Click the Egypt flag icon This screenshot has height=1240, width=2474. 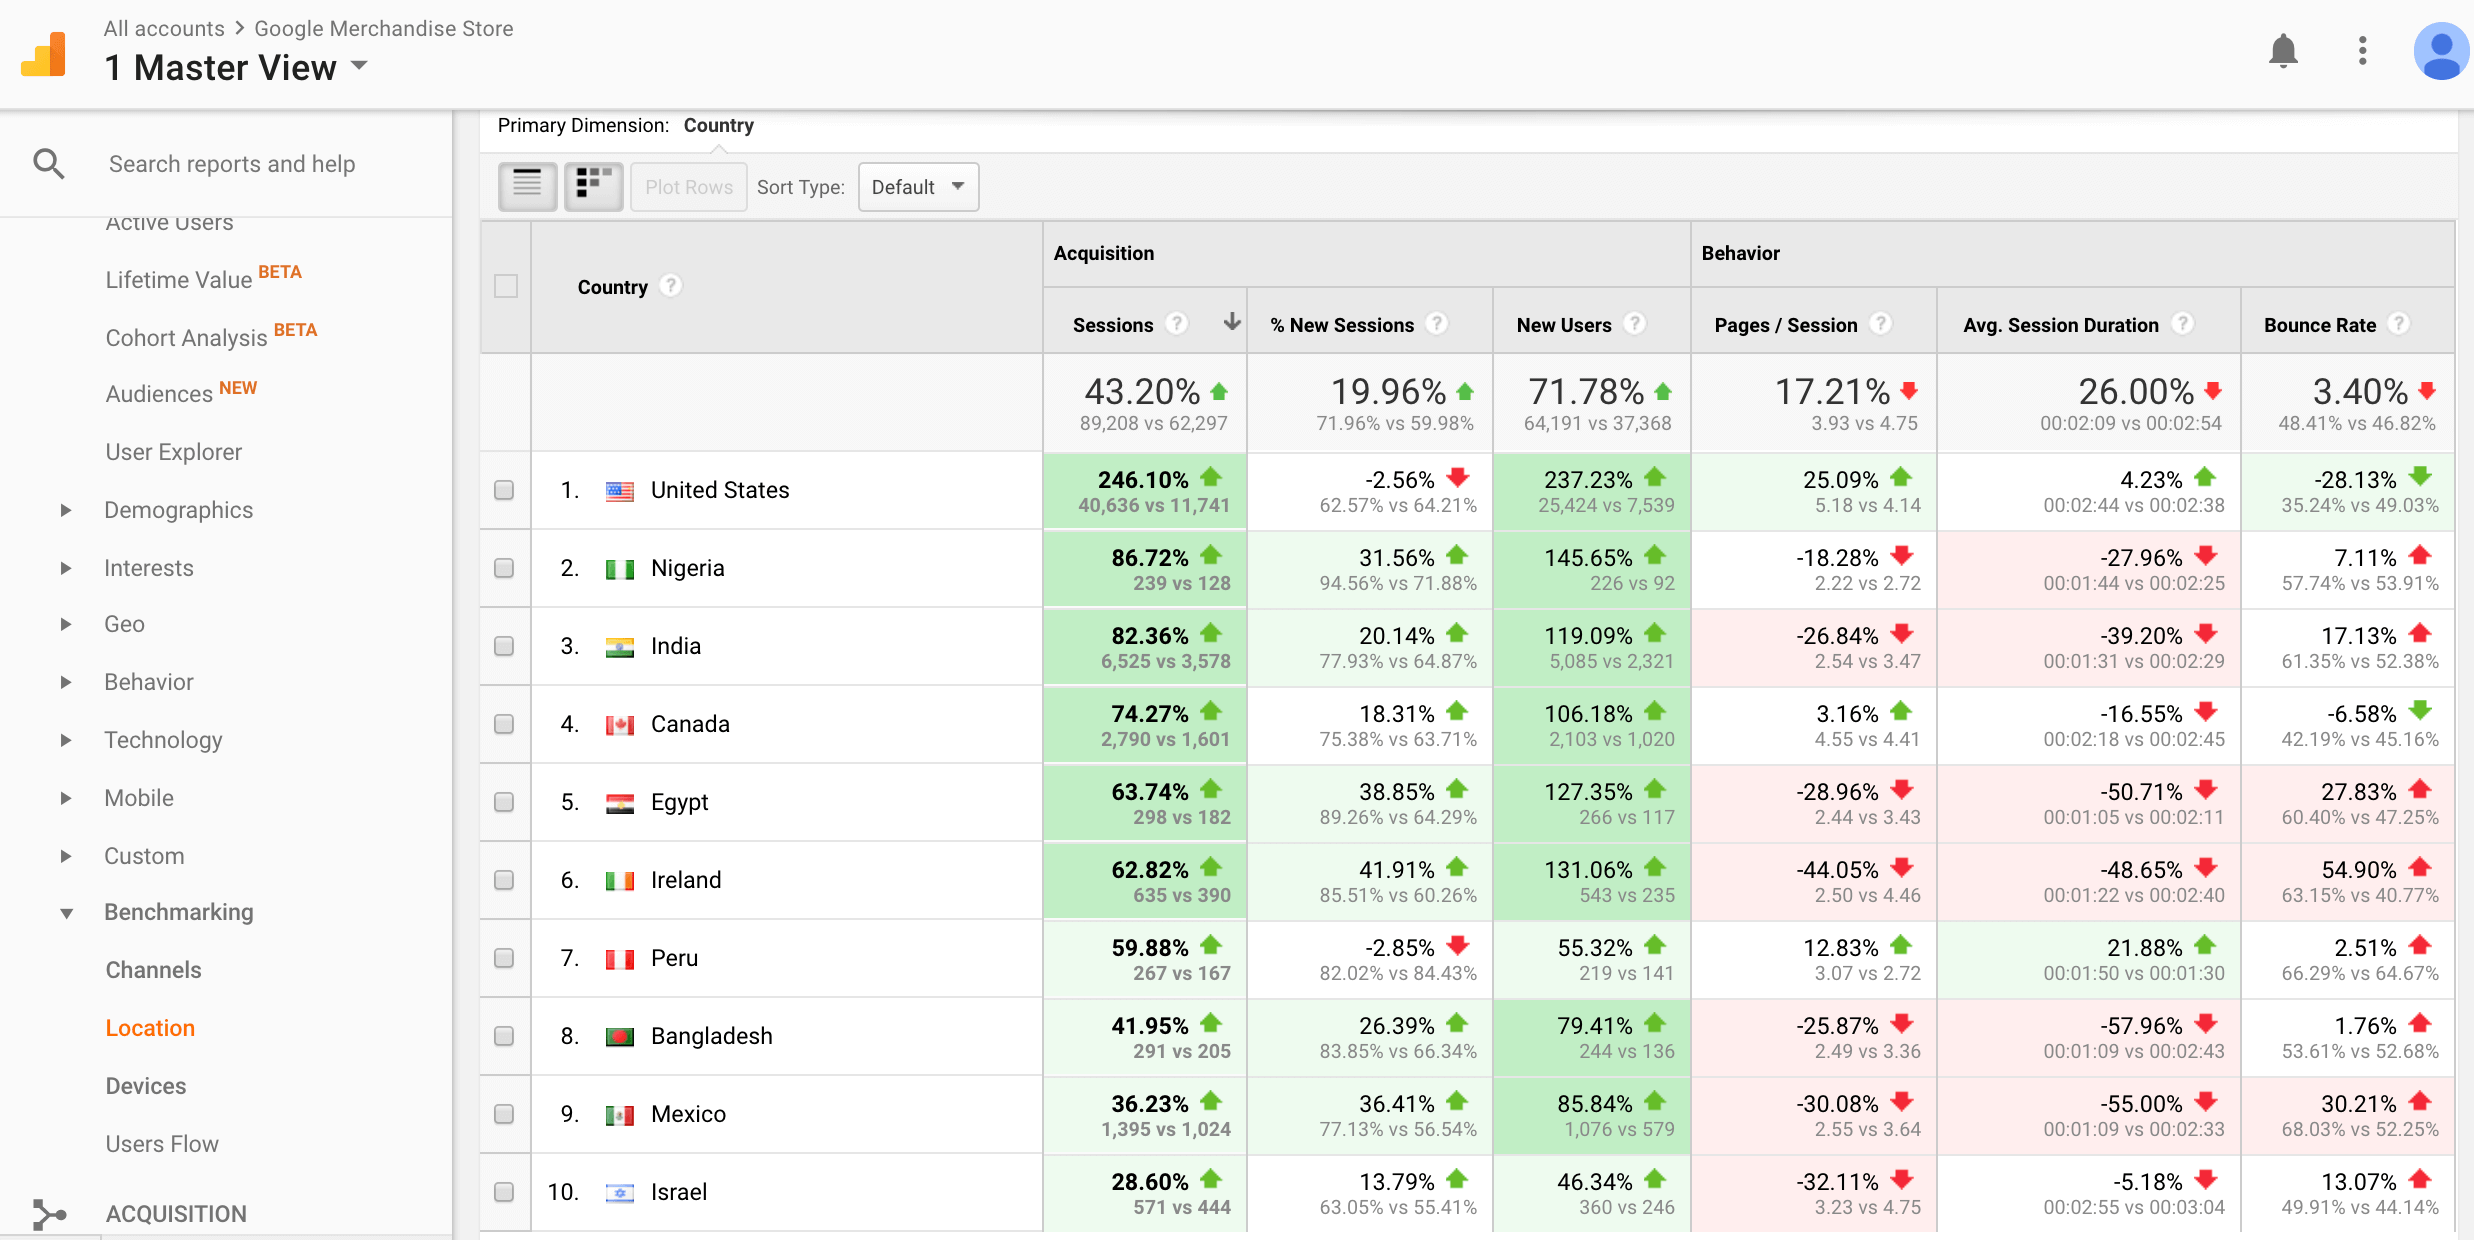tap(620, 803)
